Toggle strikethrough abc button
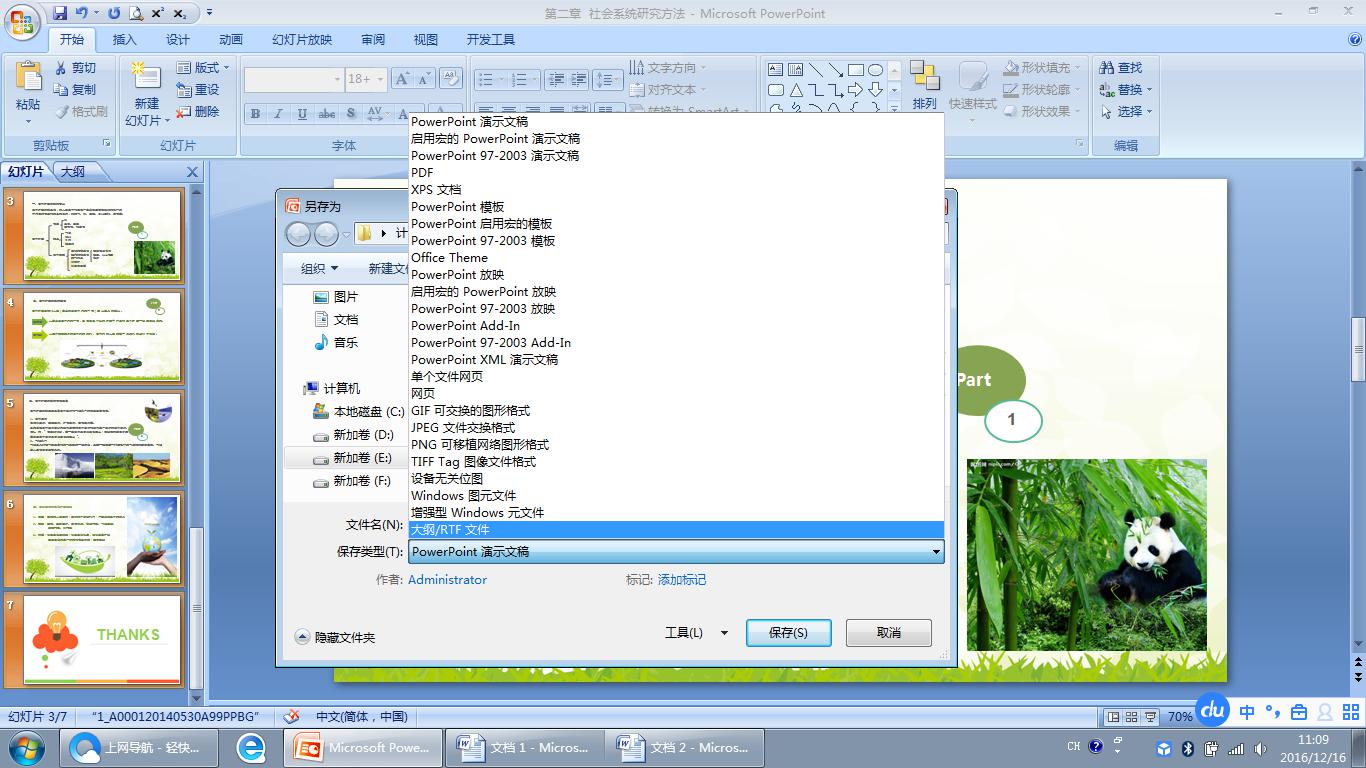Screen dimensions: 1366x768 (x=327, y=113)
